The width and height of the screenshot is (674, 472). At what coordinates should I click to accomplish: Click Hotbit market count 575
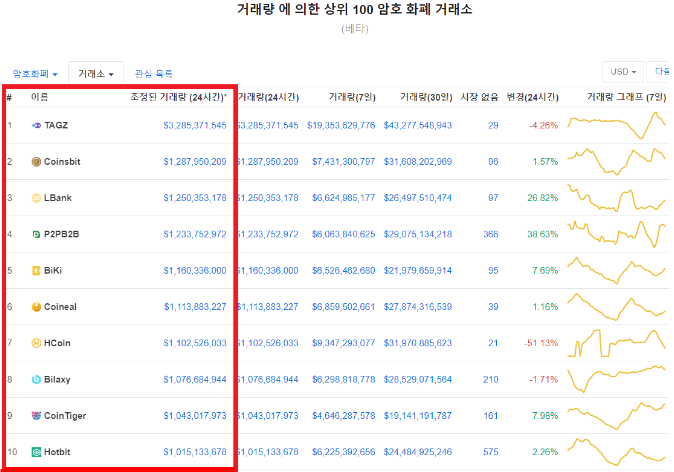[491, 452]
